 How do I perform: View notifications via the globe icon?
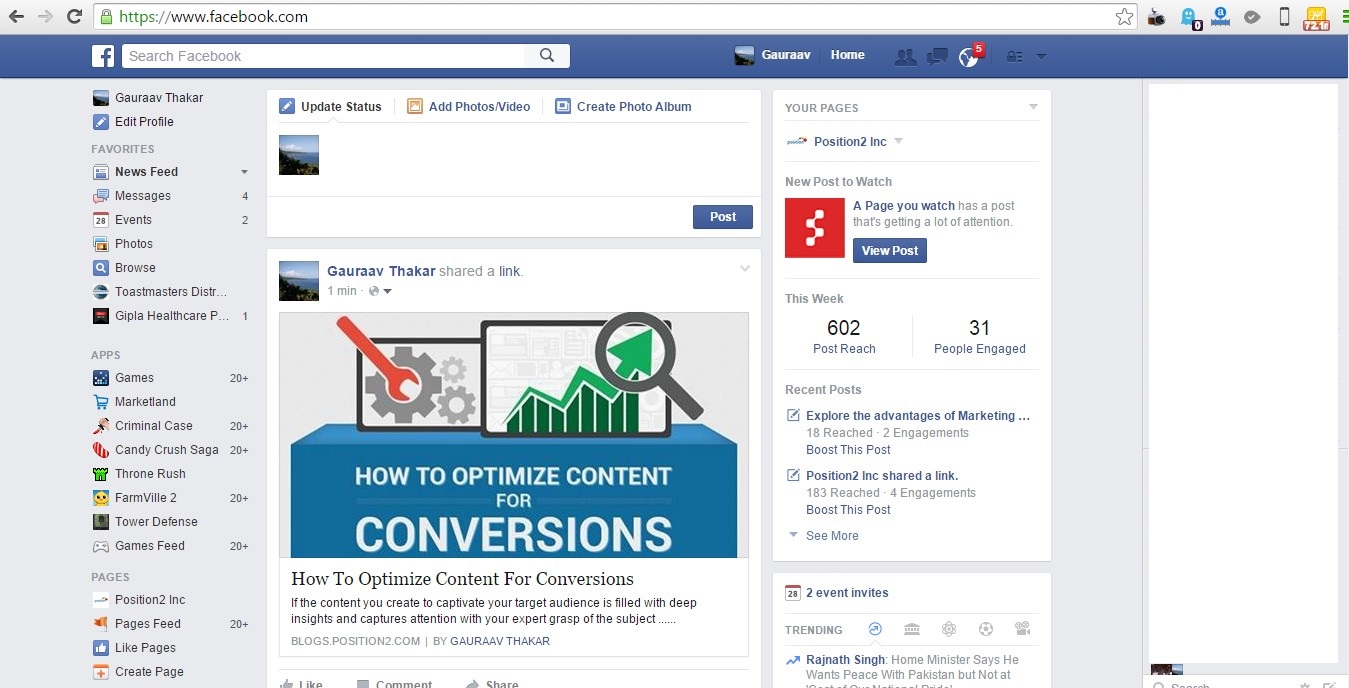click(966, 58)
